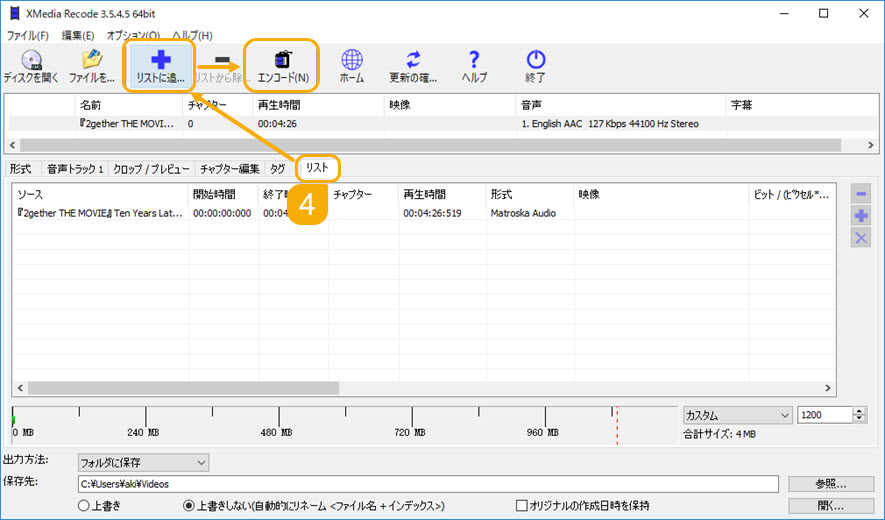Click the ソース column header

(101, 194)
